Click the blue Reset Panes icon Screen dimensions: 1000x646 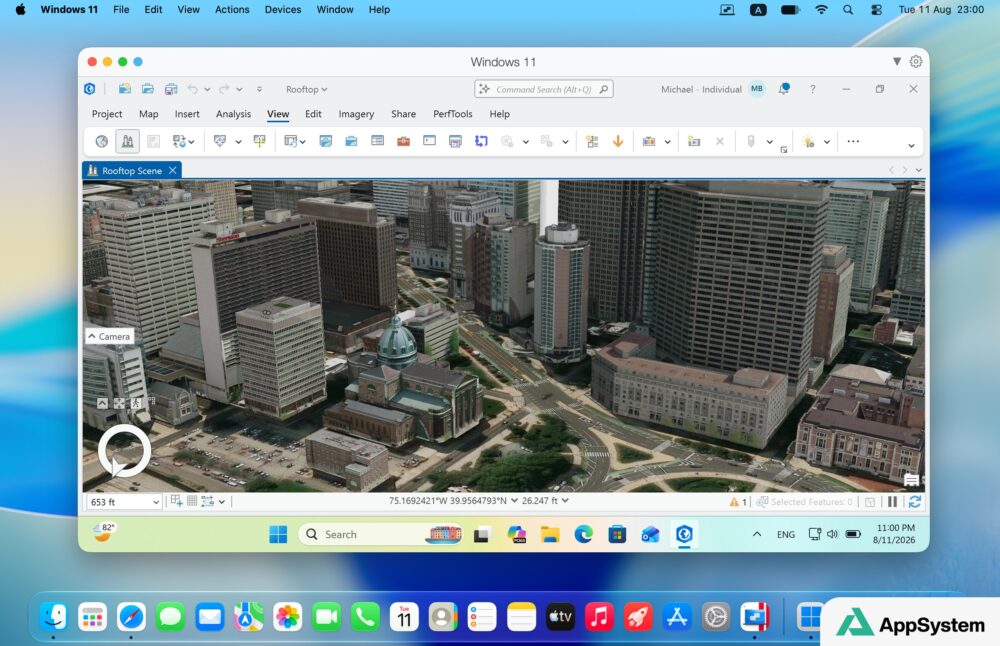pos(482,142)
